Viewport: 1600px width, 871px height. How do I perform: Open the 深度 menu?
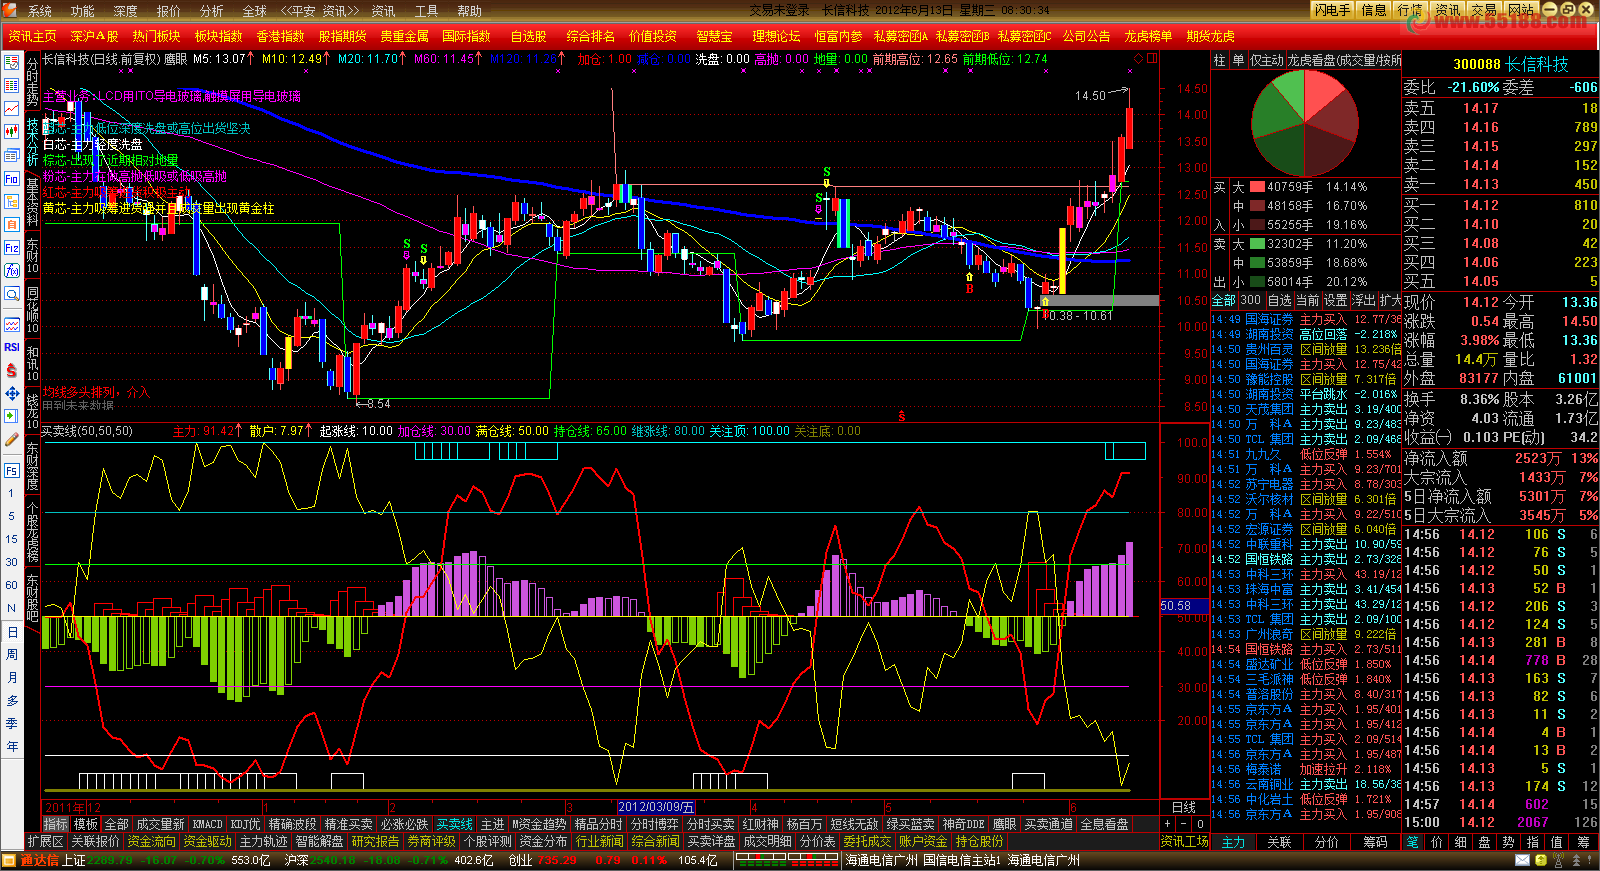(x=126, y=11)
